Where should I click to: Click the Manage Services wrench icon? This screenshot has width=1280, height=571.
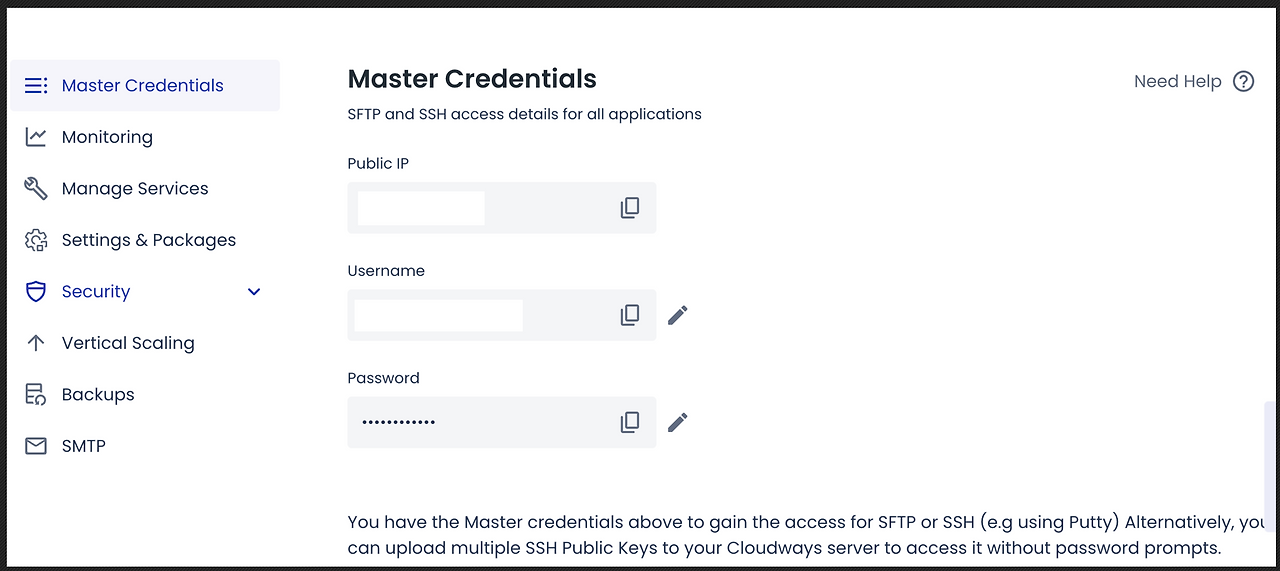[x=36, y=189]
